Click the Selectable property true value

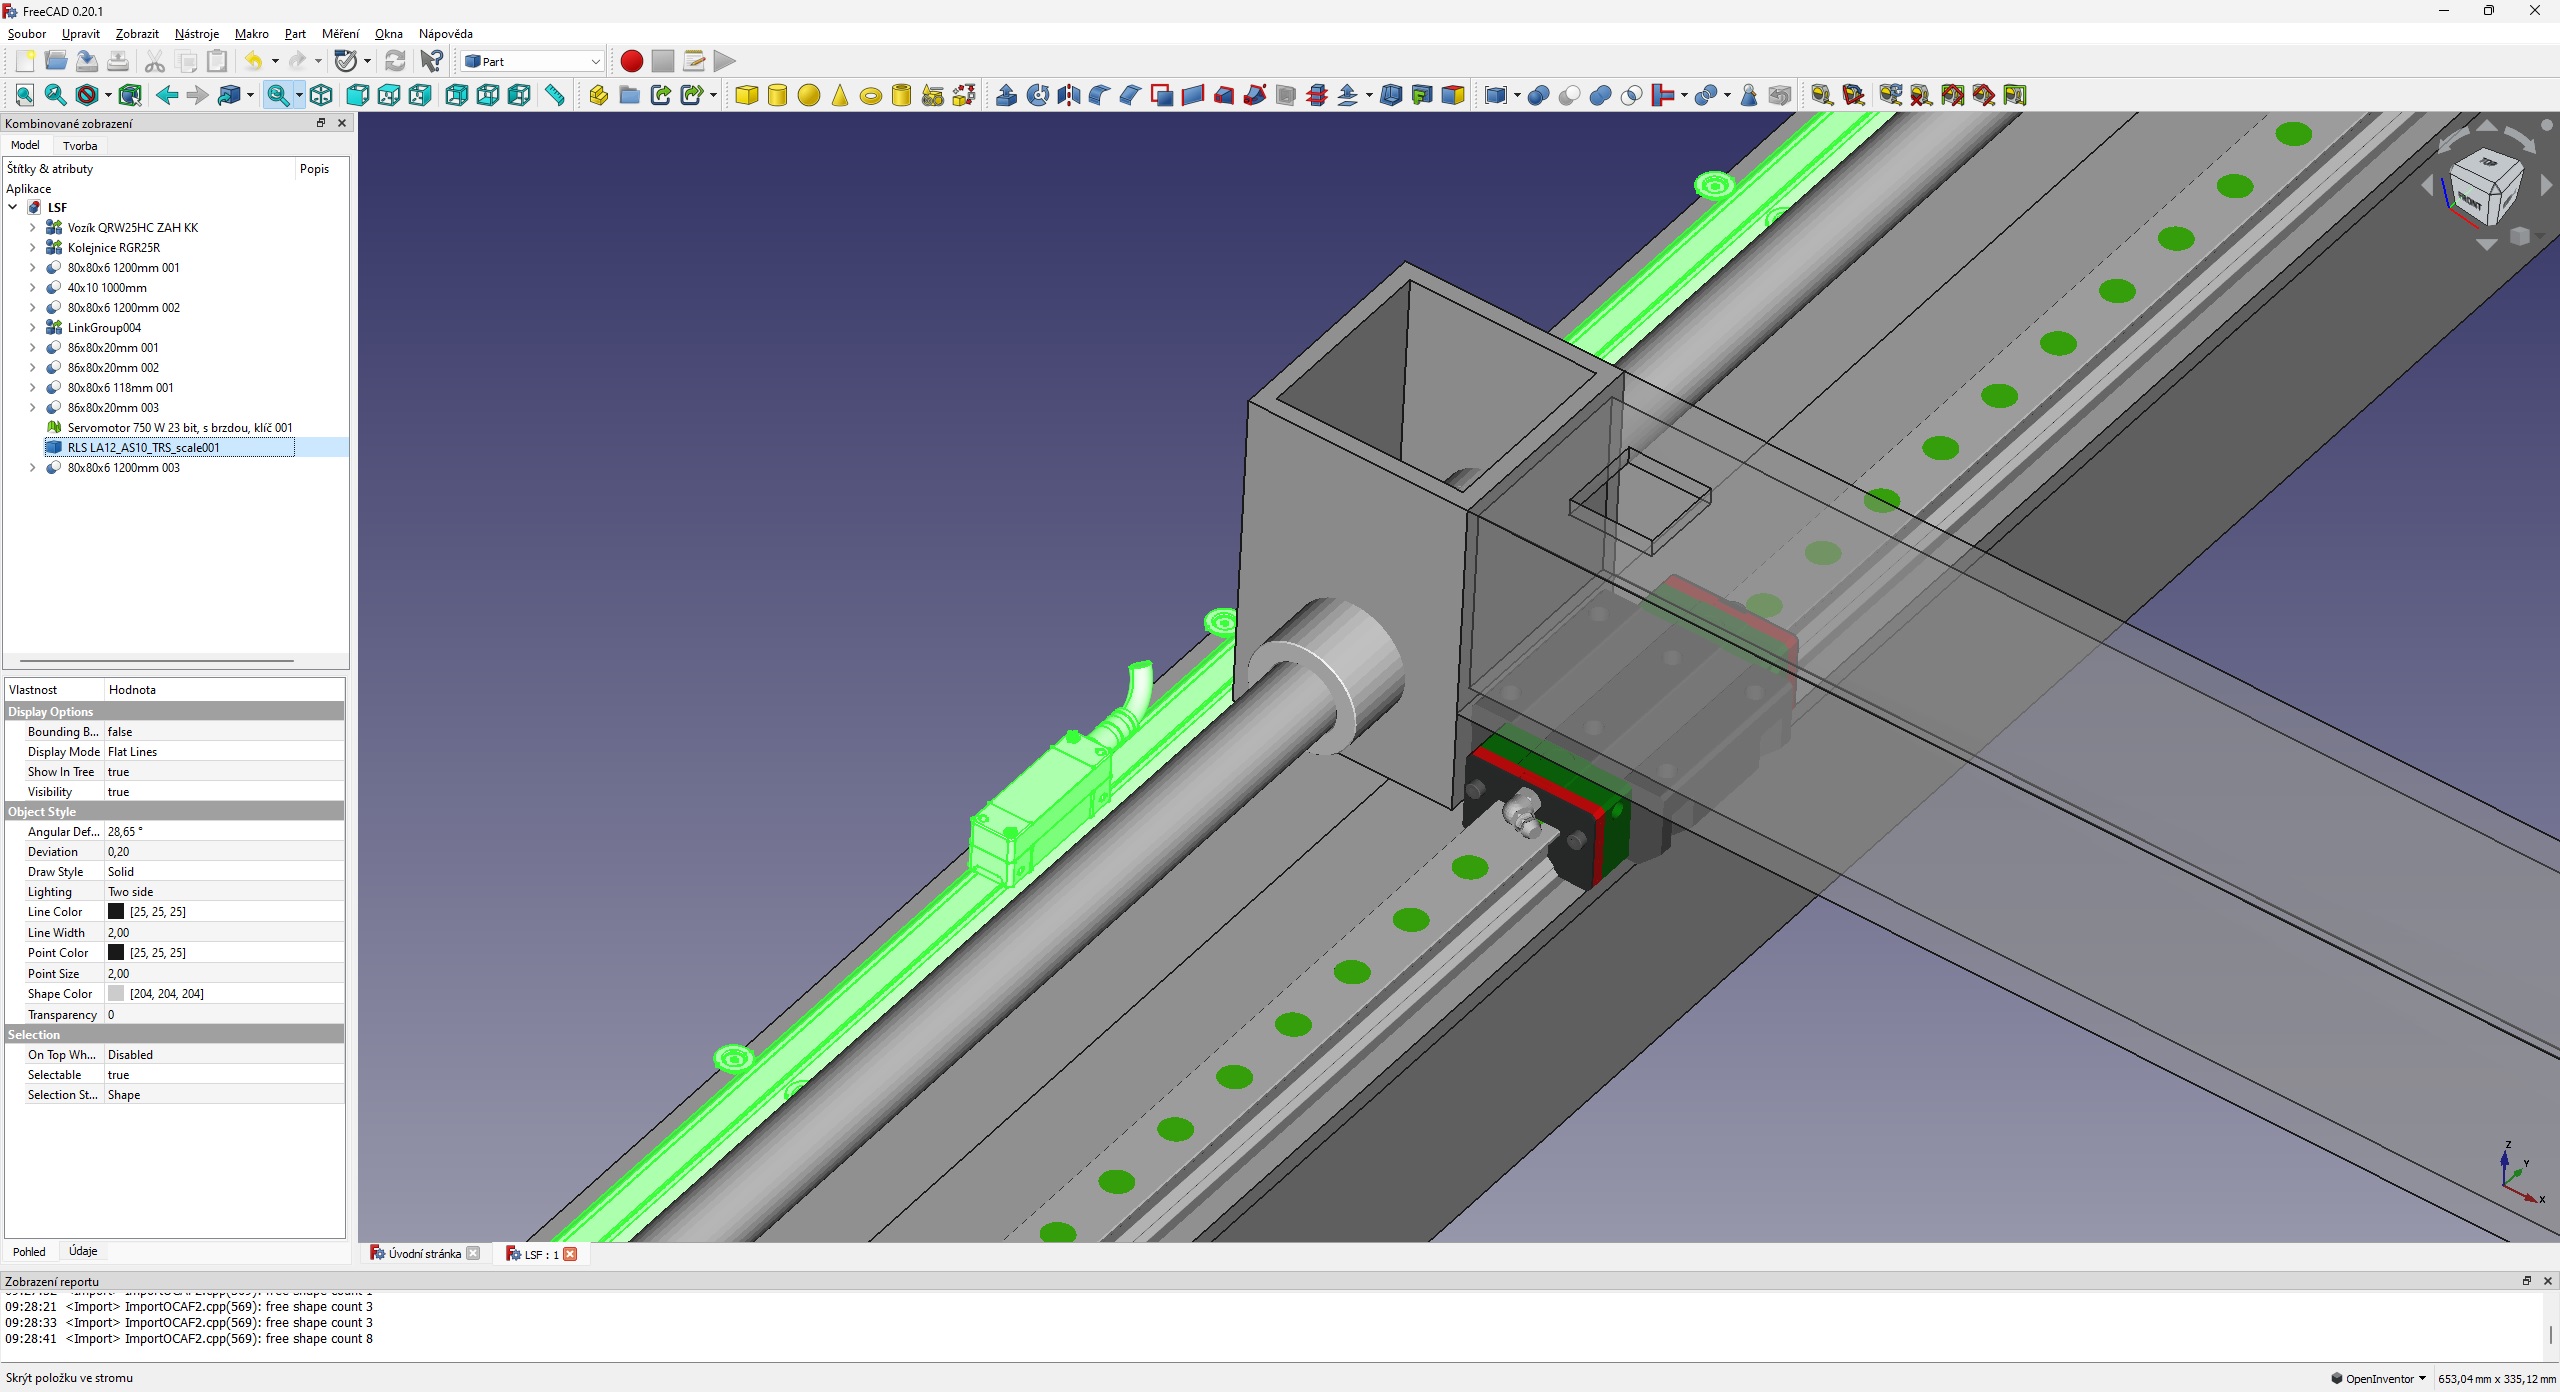coord(119,1075)
